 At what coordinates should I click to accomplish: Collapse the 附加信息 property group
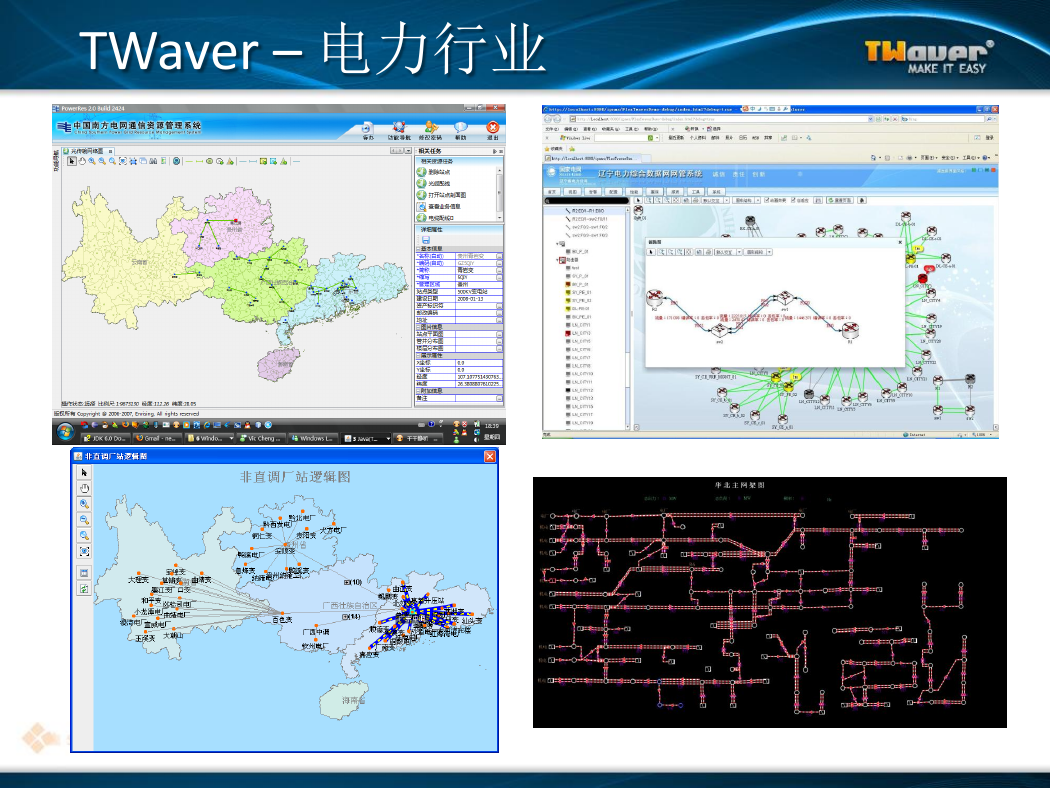pyautogui.click(x=419, y=391)
